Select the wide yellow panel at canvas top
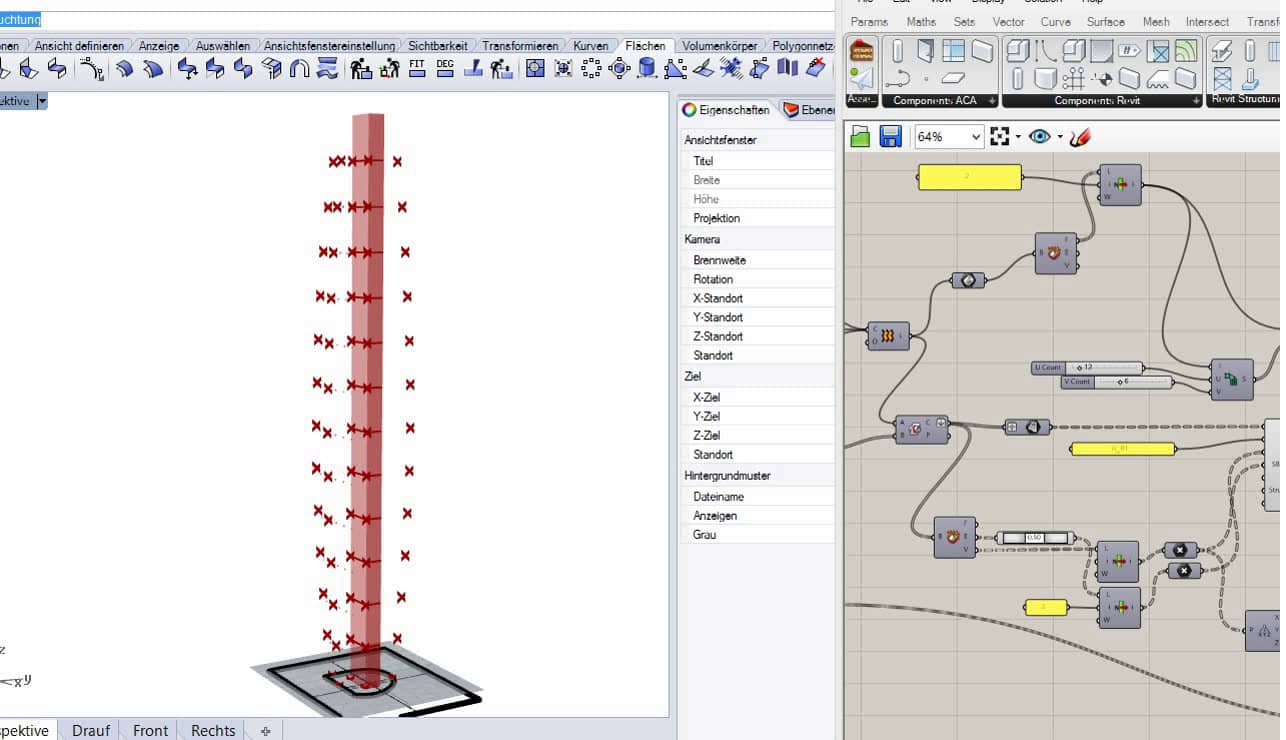This screenshot has width=1286, height=740. [x=970, y=177]
